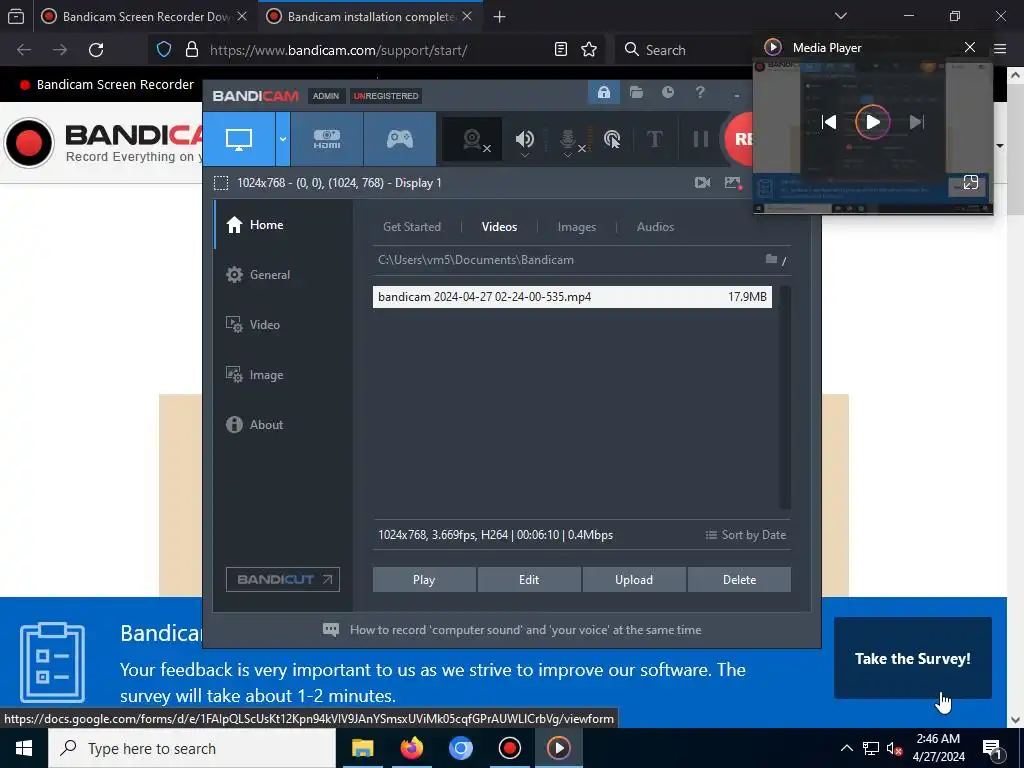Switch to Bandicam Screen Recorder Download tab
This screenshot has width=1024, height=768.
[145, 16]
